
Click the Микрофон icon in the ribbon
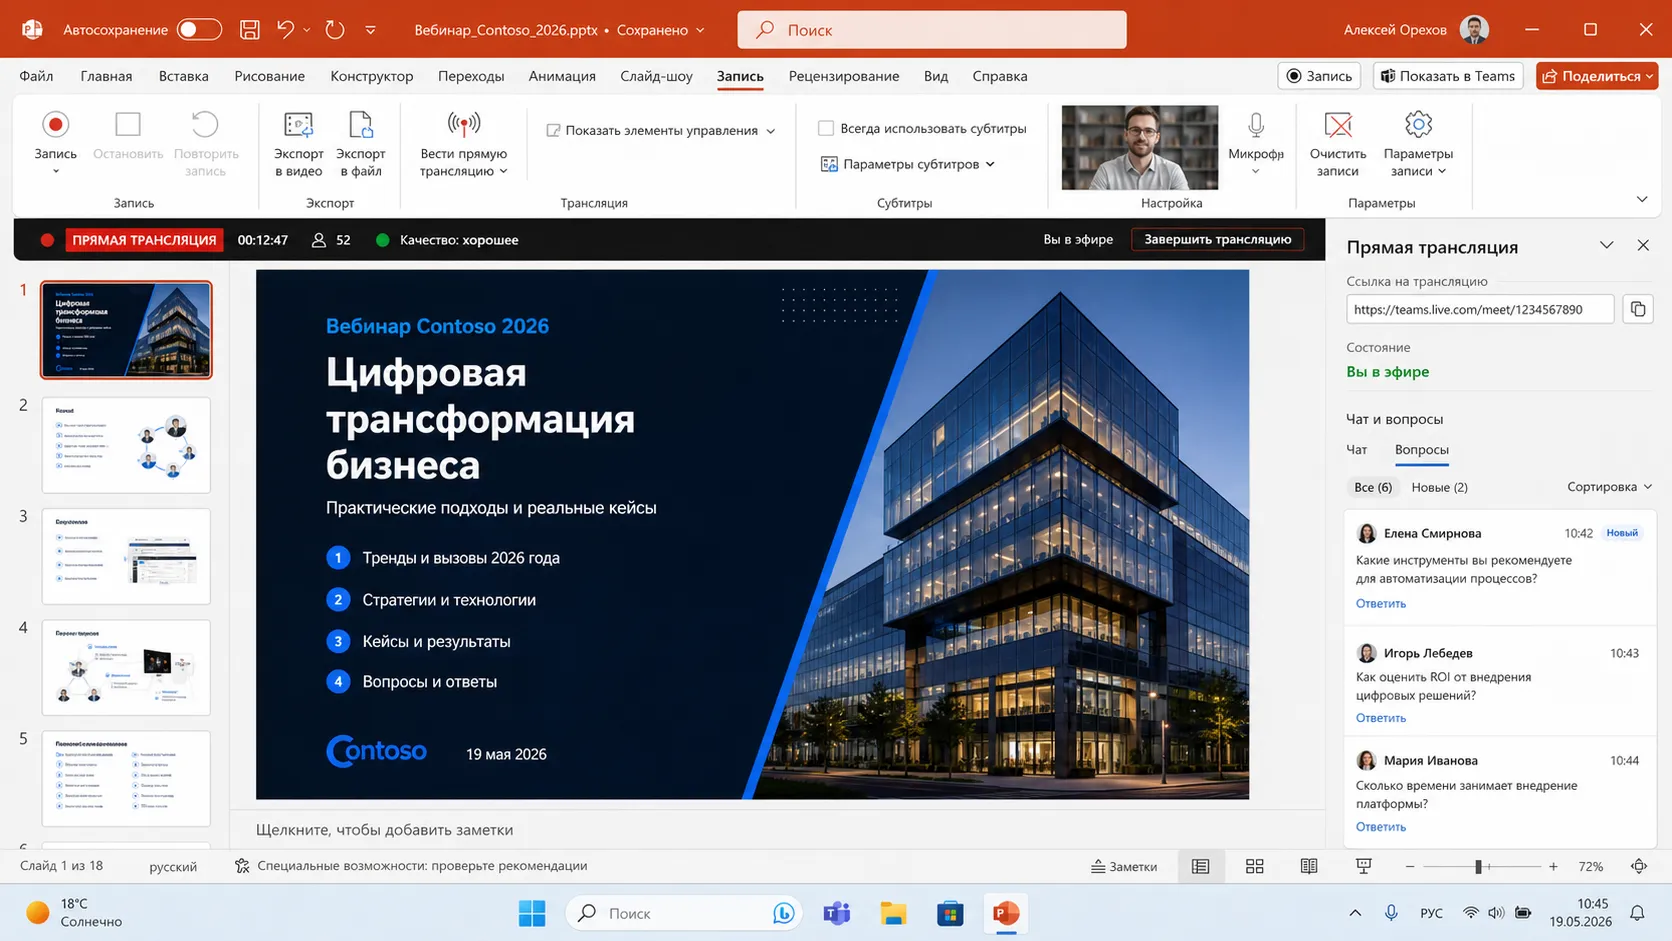1256,124
